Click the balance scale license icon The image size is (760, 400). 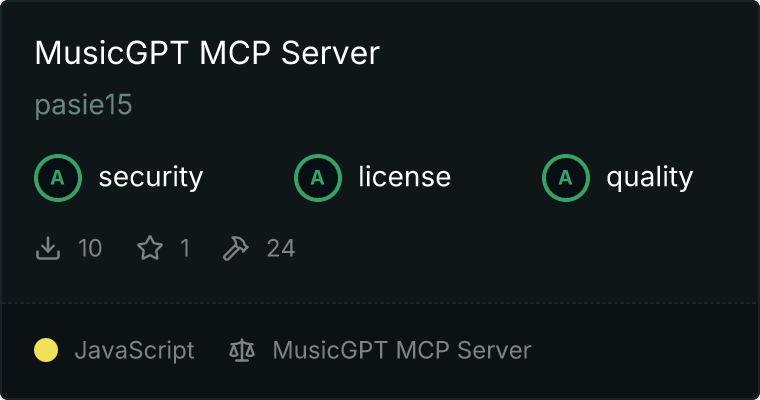pyautogui.click(x=242, y=351)
